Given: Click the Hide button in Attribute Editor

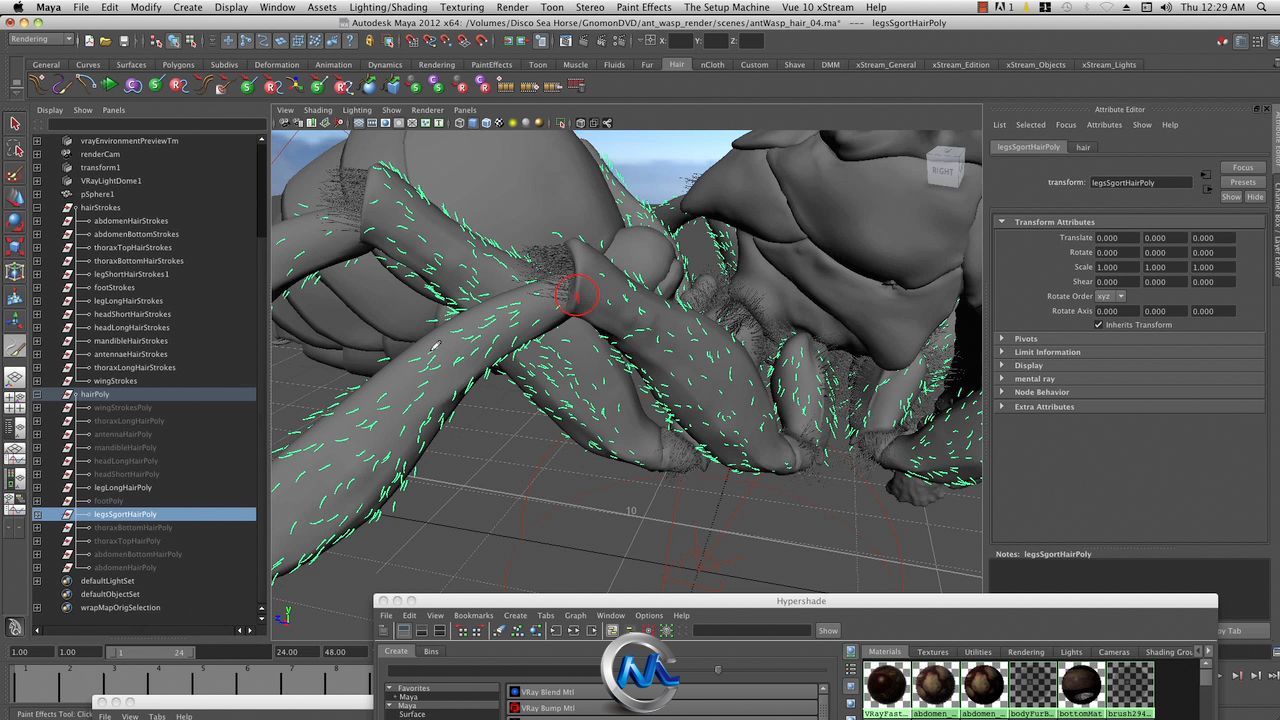Looking at the screenshot, I should click(1255, 197).
